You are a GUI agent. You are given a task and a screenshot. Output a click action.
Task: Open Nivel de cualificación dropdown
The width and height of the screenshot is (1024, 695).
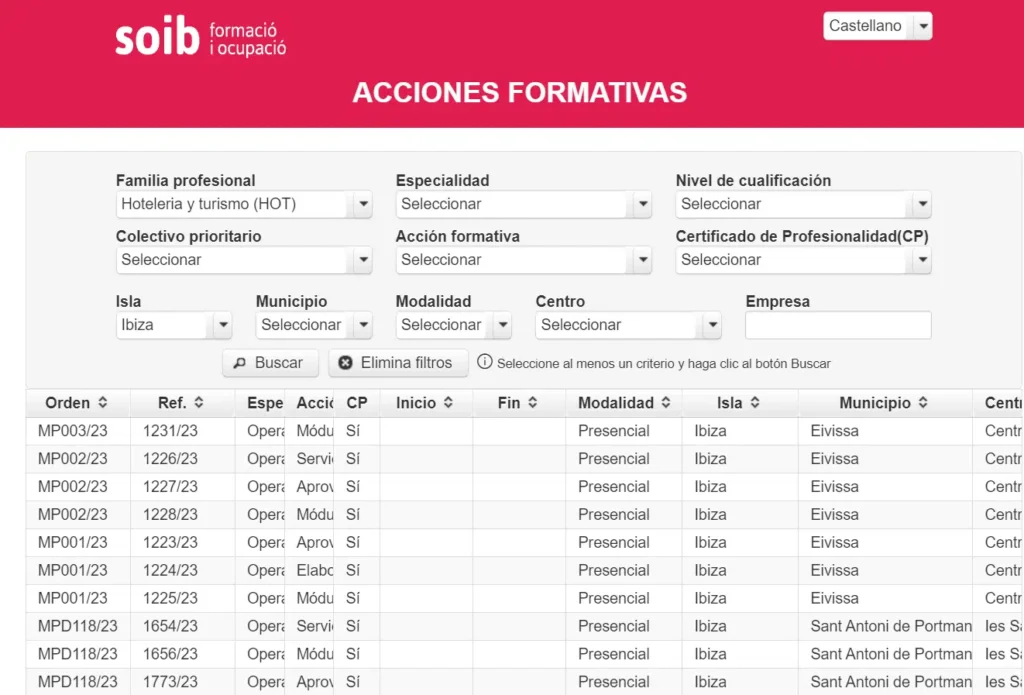point(921,204)
